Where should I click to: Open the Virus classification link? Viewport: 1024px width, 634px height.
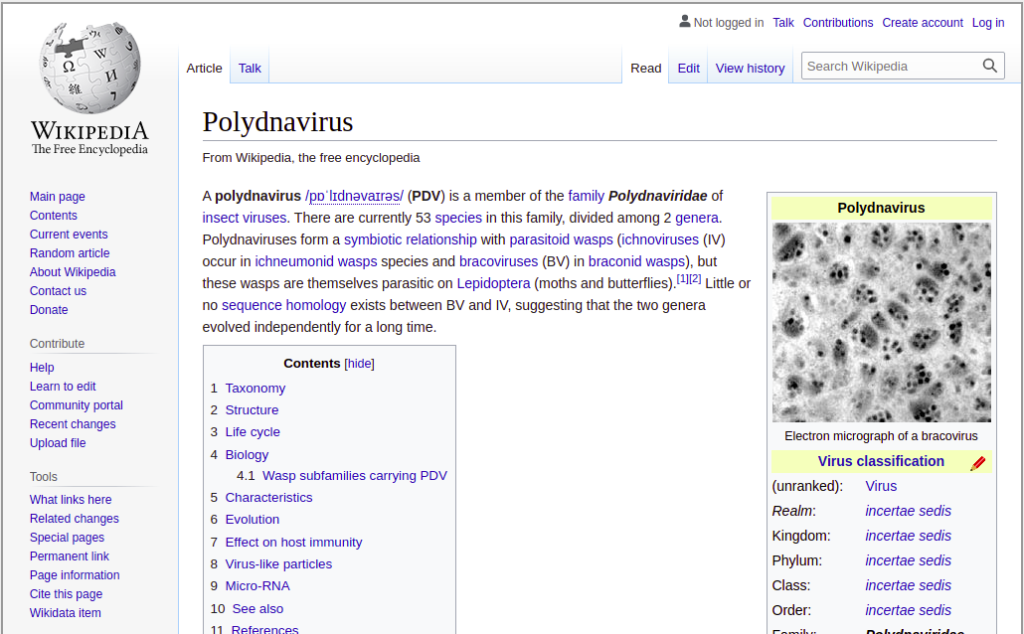click(x=881, y=462)
